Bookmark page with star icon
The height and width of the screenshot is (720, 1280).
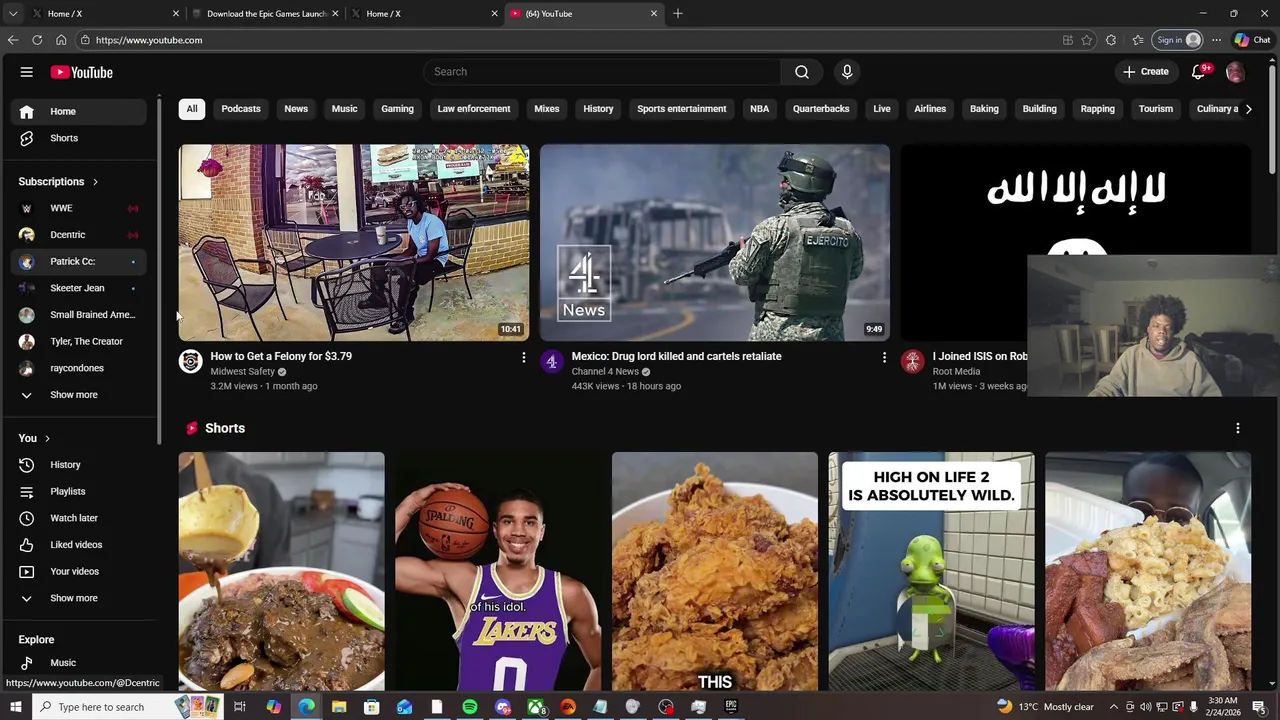click(x=1087, y=40)
